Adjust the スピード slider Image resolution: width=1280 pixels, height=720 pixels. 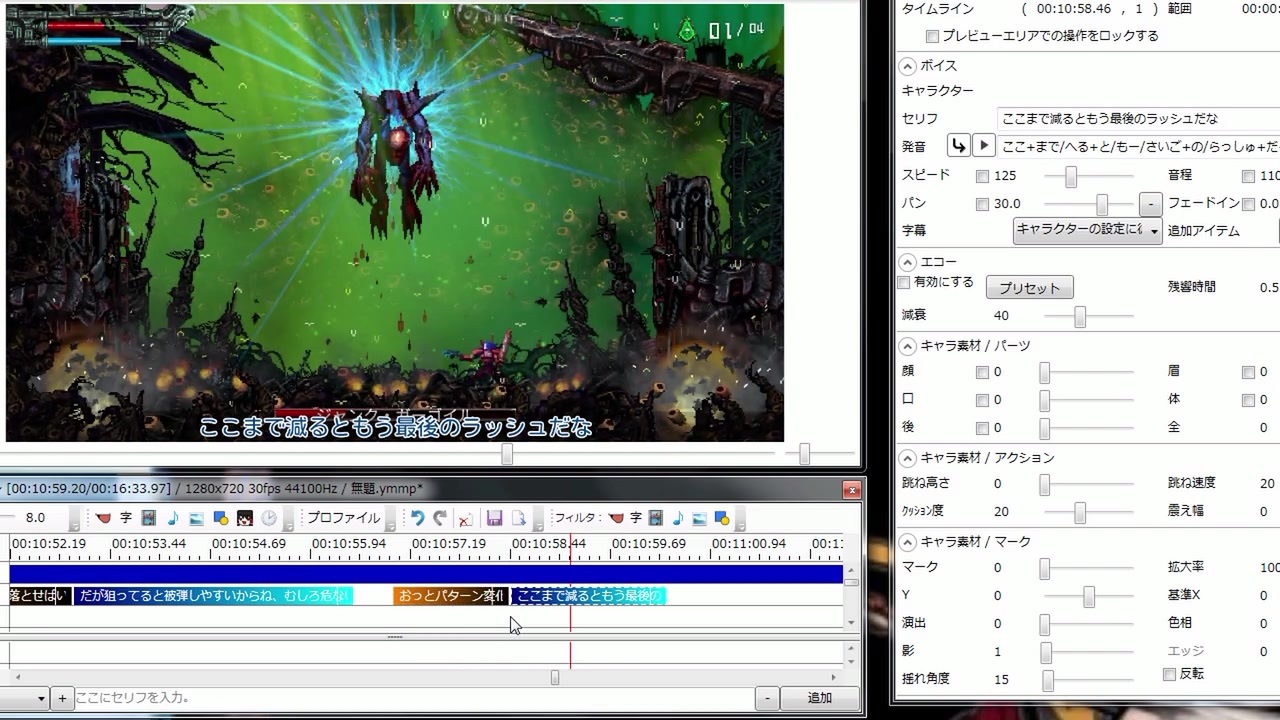tap(1071, 176)
